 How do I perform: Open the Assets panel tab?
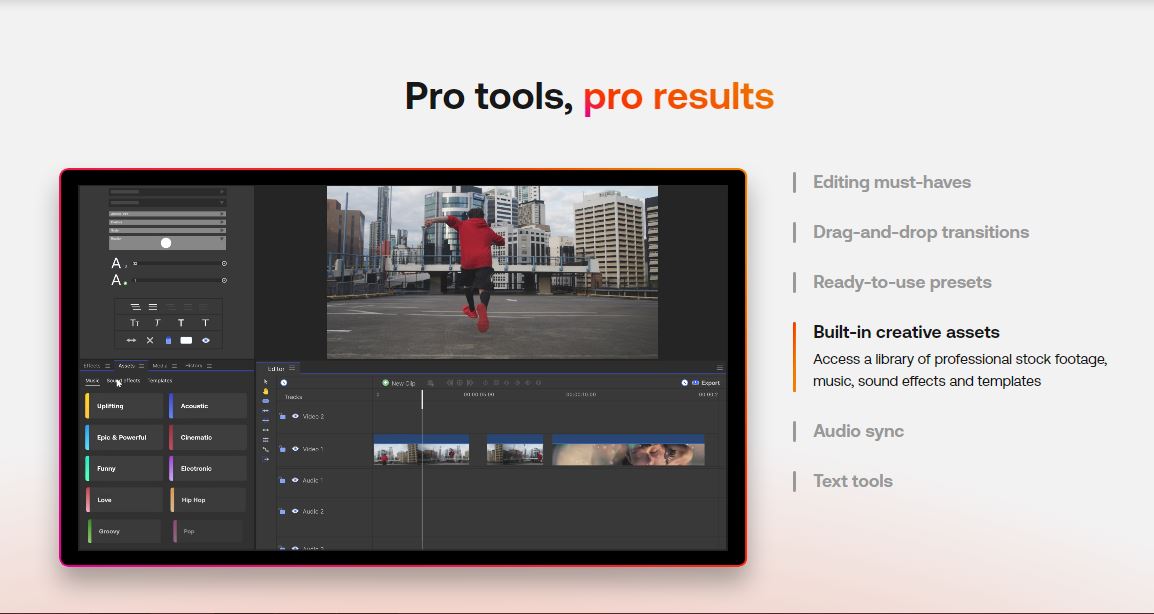(x=127, y=366)
